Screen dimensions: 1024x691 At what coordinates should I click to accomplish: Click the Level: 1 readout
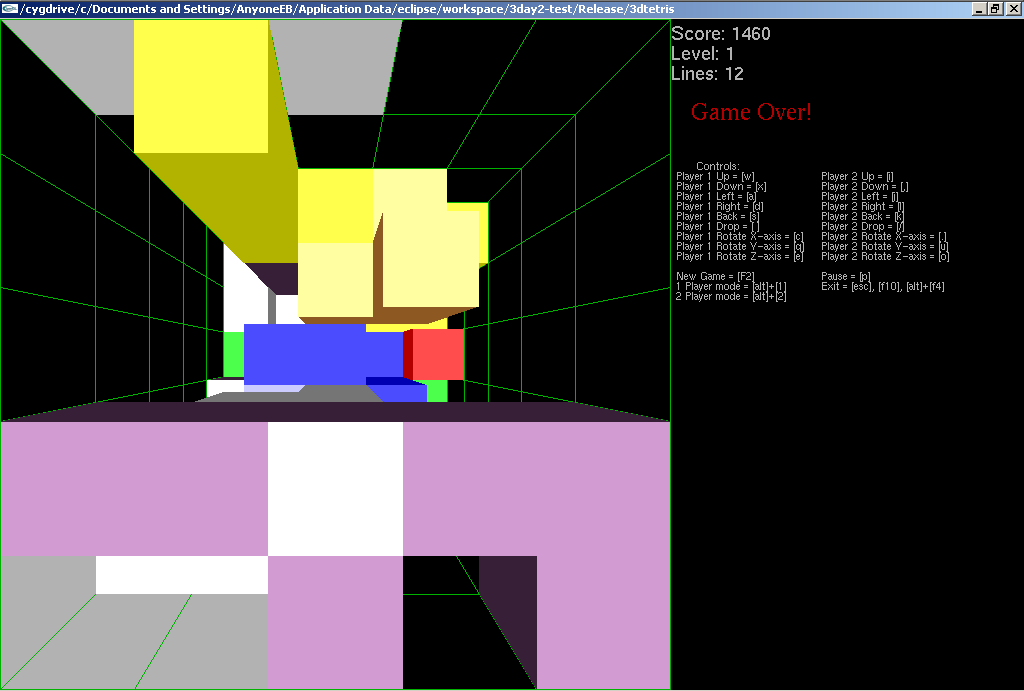[702, 54]
